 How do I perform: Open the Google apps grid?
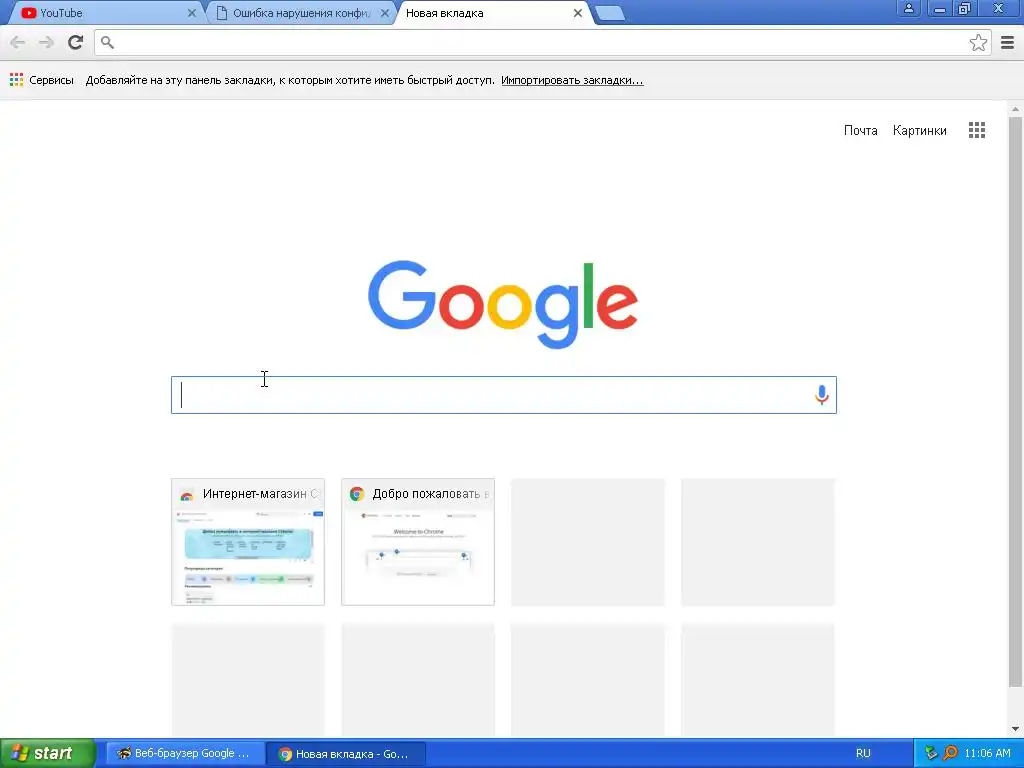pos(977,130)
